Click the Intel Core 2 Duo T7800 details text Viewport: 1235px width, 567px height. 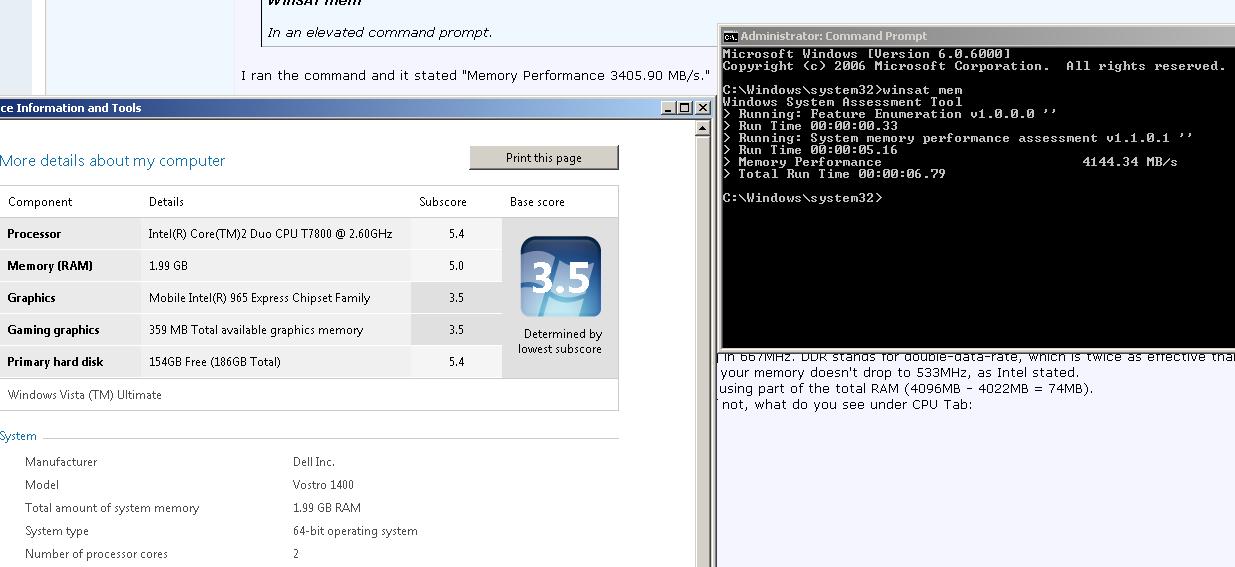point(270,234)
